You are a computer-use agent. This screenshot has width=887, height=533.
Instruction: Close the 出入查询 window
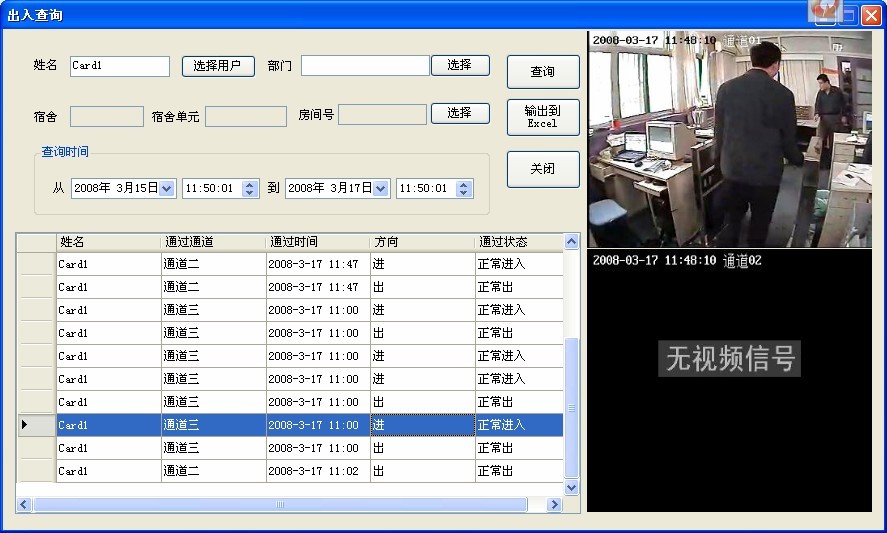tap(871, 15)
